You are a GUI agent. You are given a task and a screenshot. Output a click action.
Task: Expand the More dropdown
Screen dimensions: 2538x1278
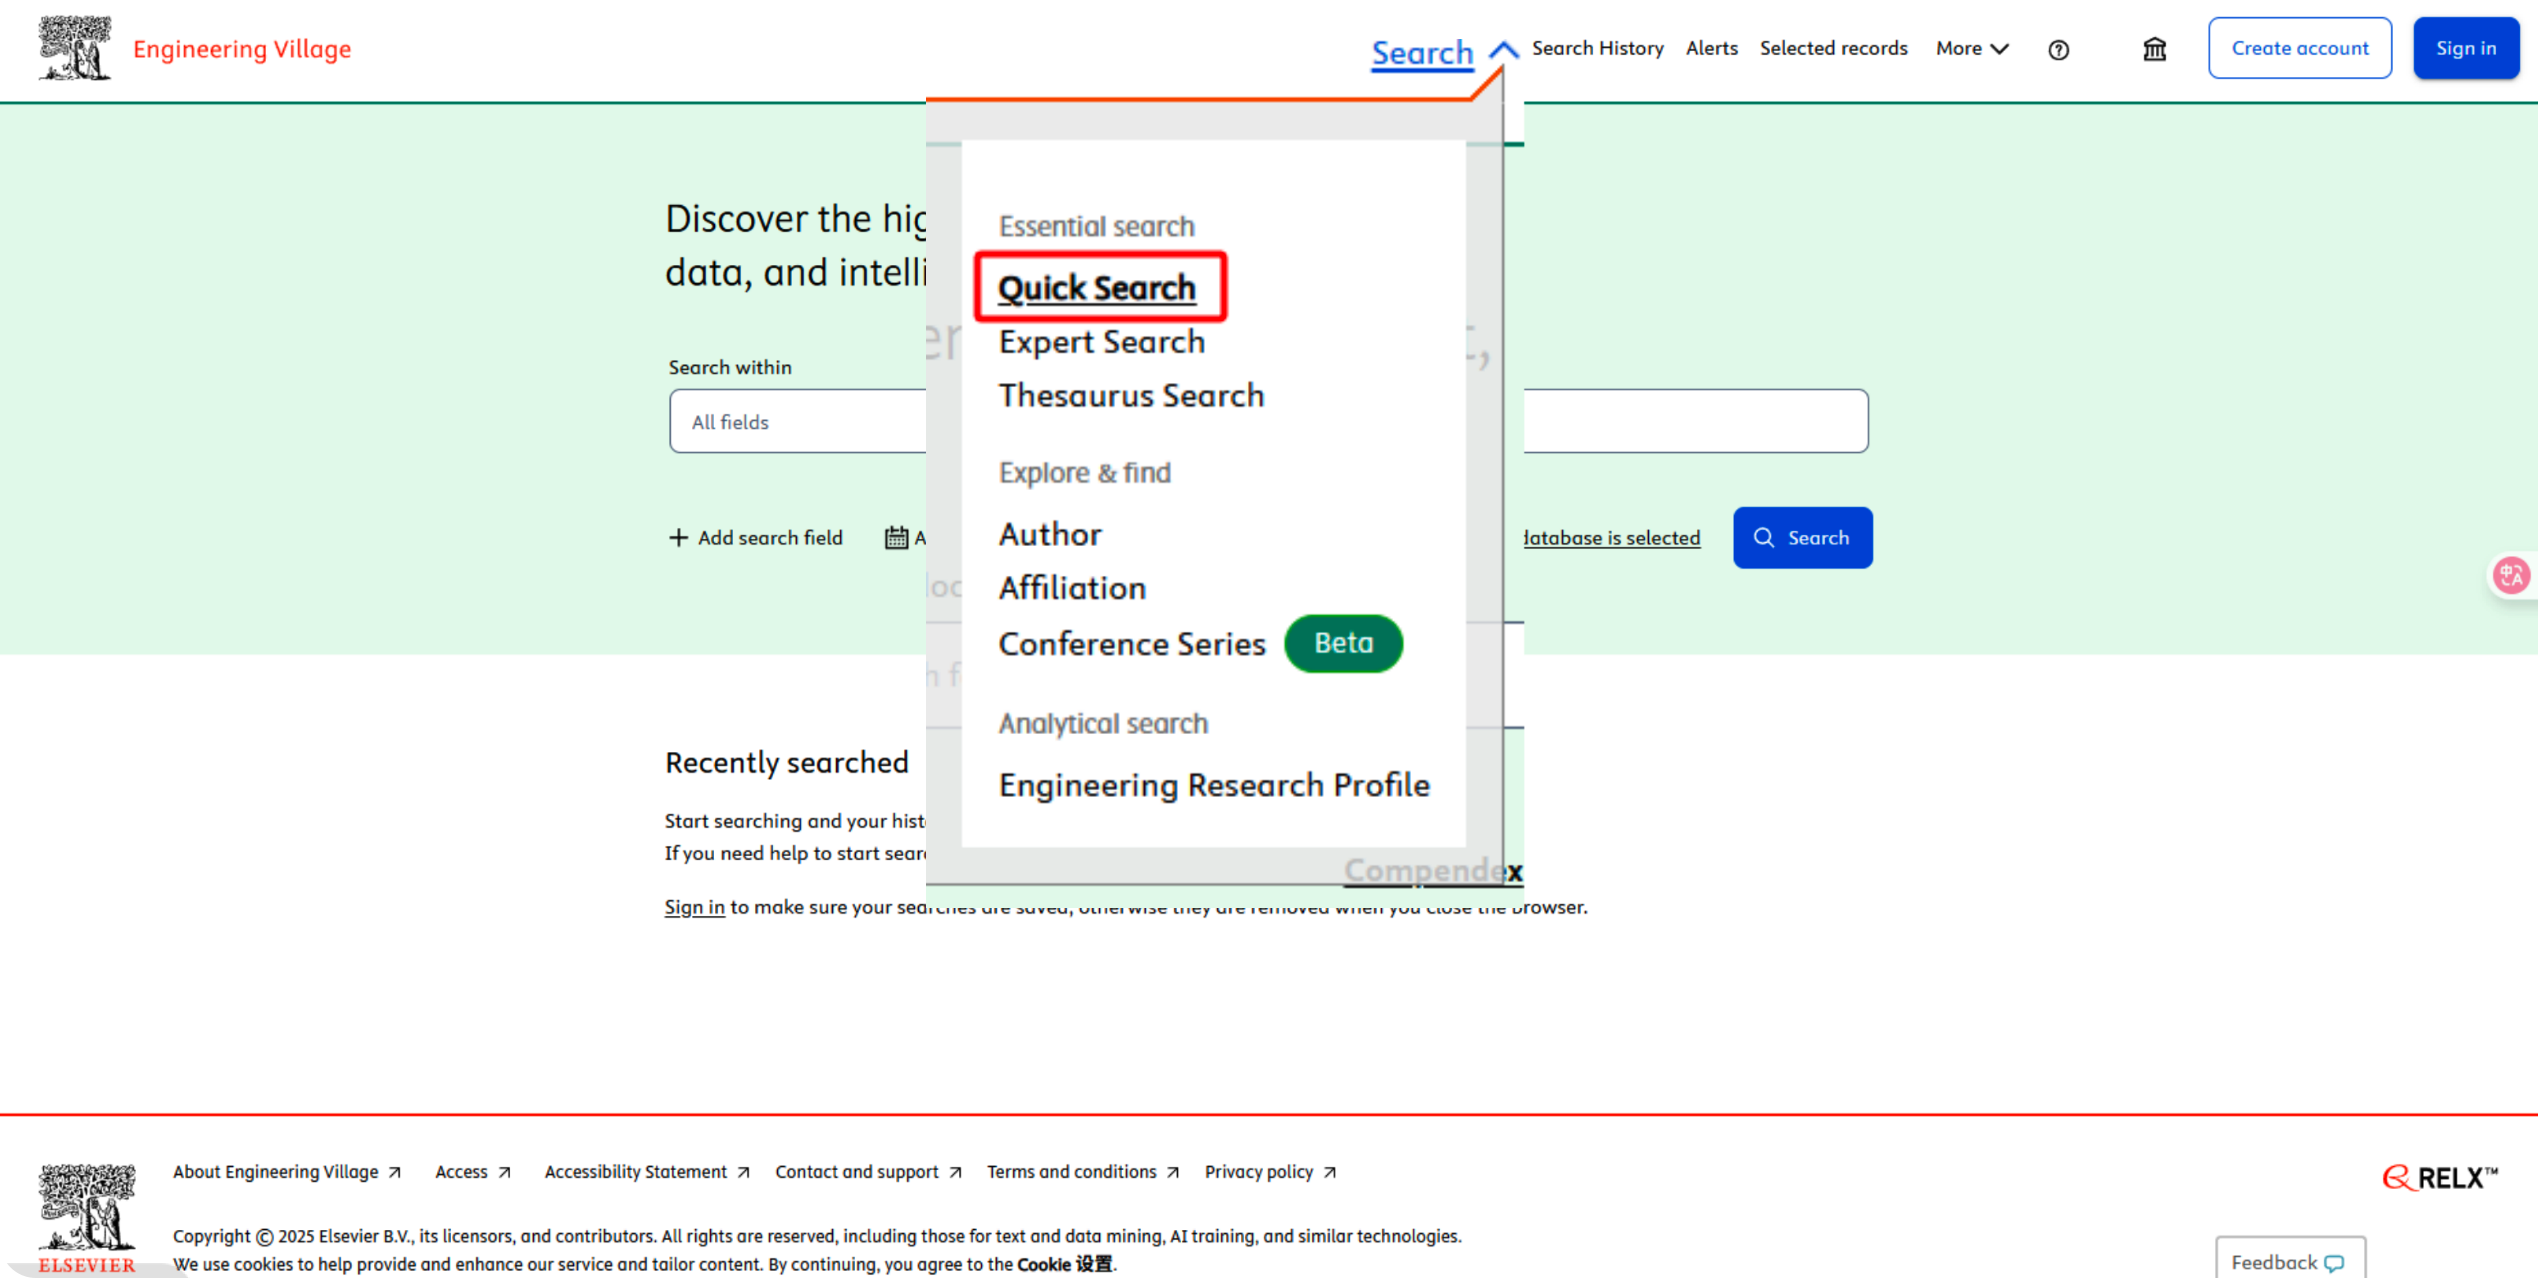pos(1972,48)
